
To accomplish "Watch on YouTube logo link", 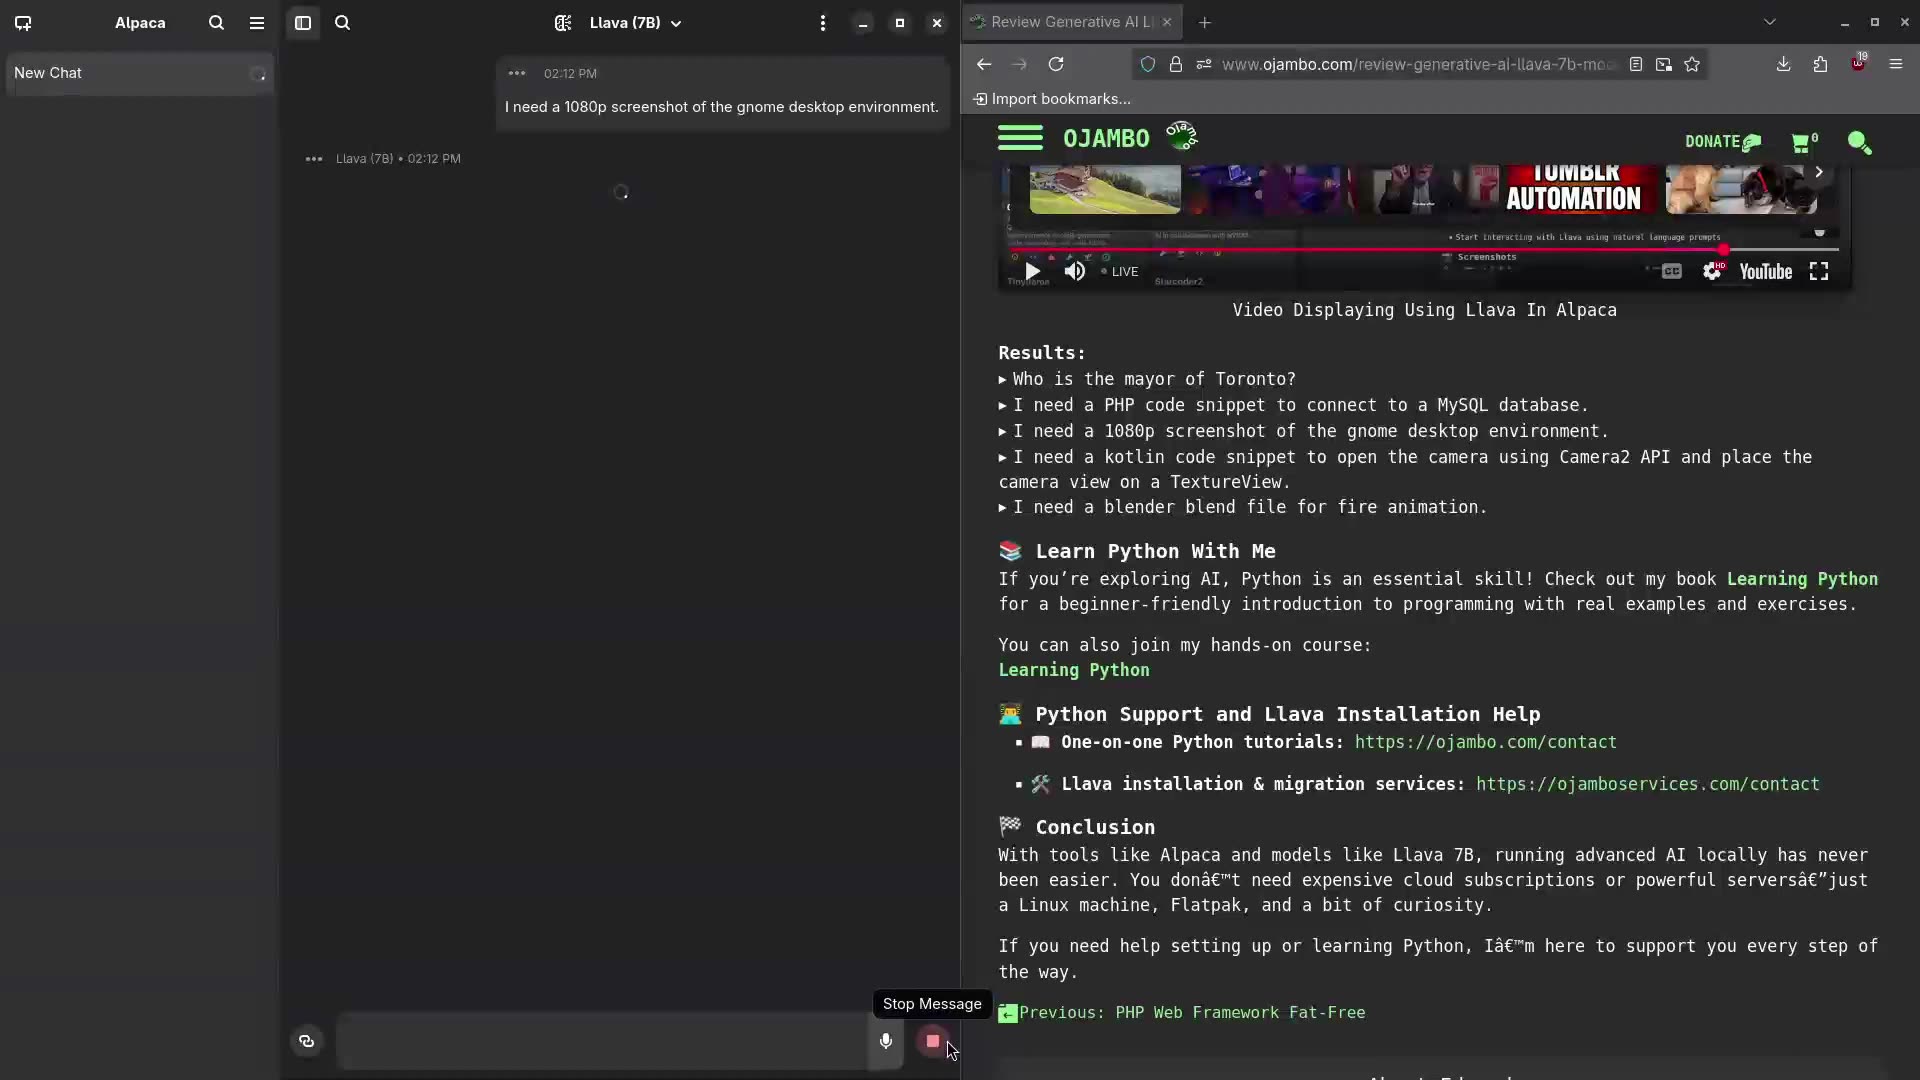I will pos(1766,271).
